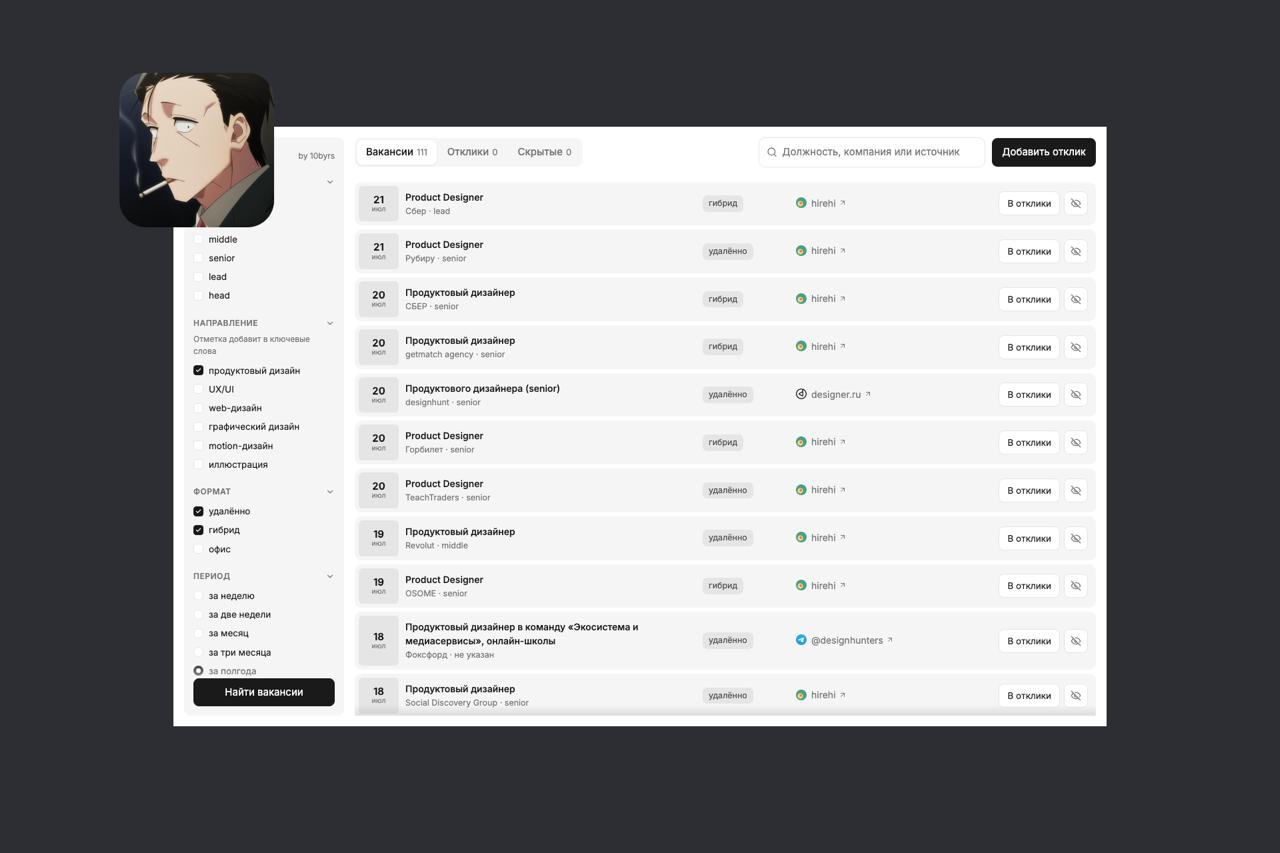Tick the motion-дизайн checkbox
Viewport: 1280px width, 853px height.
[x=198, y=446]
